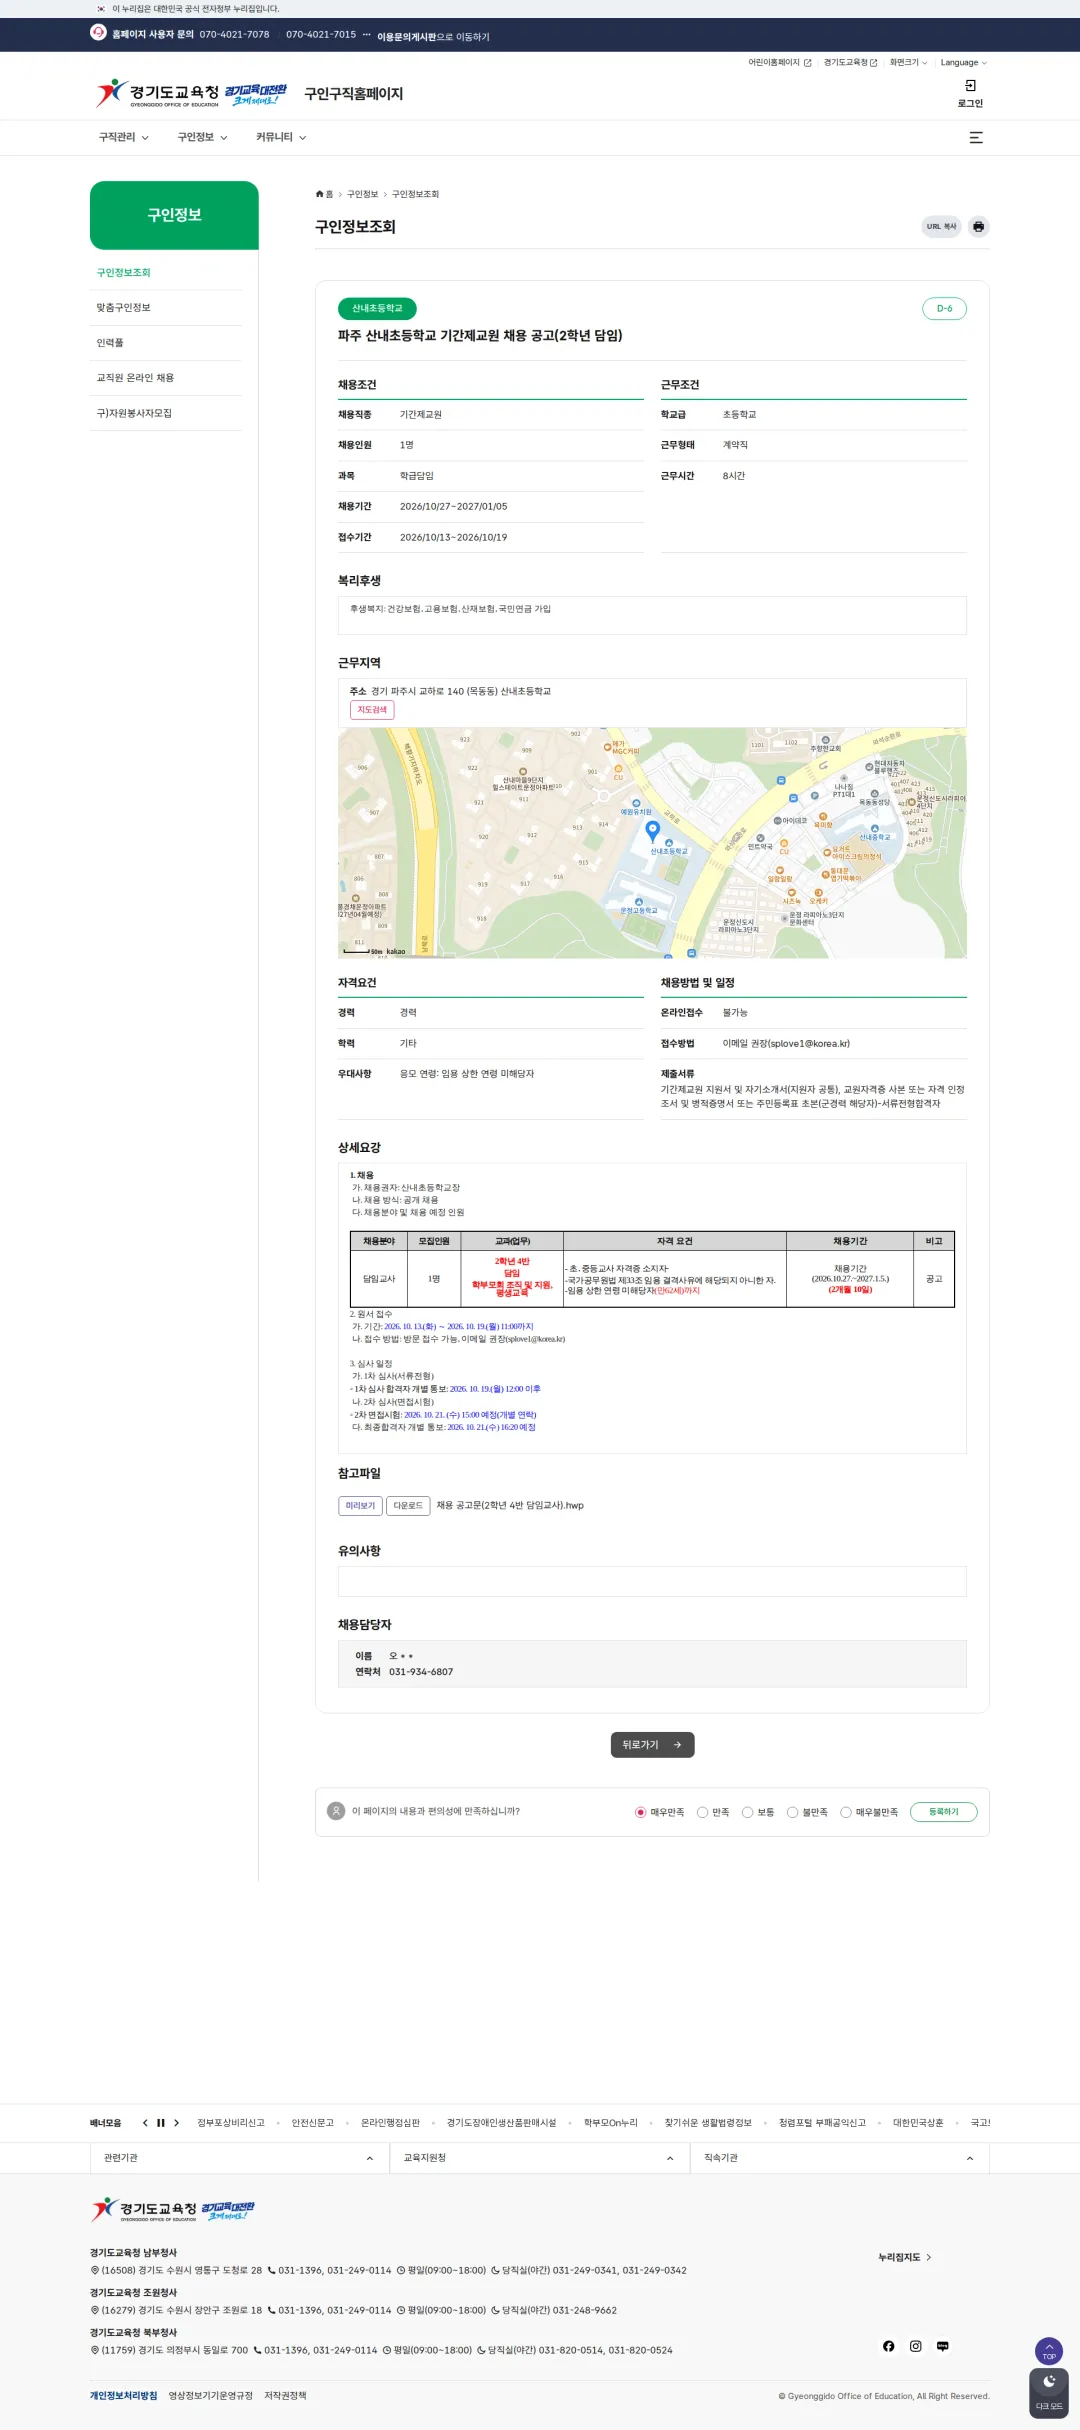Expand the 직속기관 footer selector

(x=840, y=2158)
